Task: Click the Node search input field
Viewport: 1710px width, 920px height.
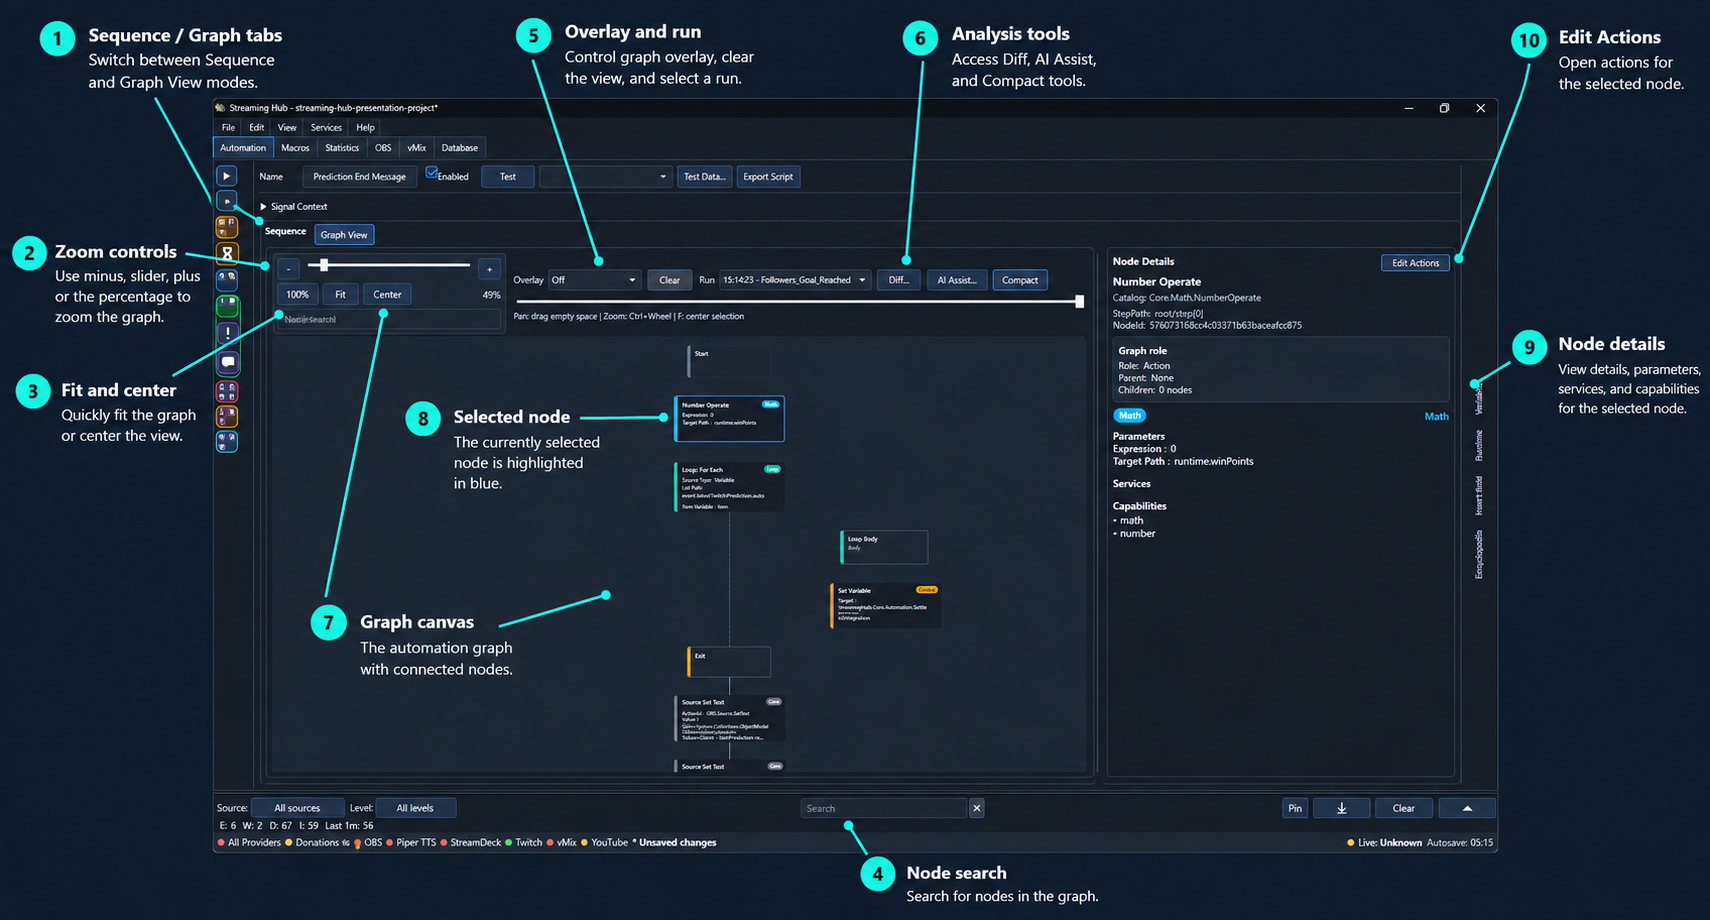Action: click(388, 319)
